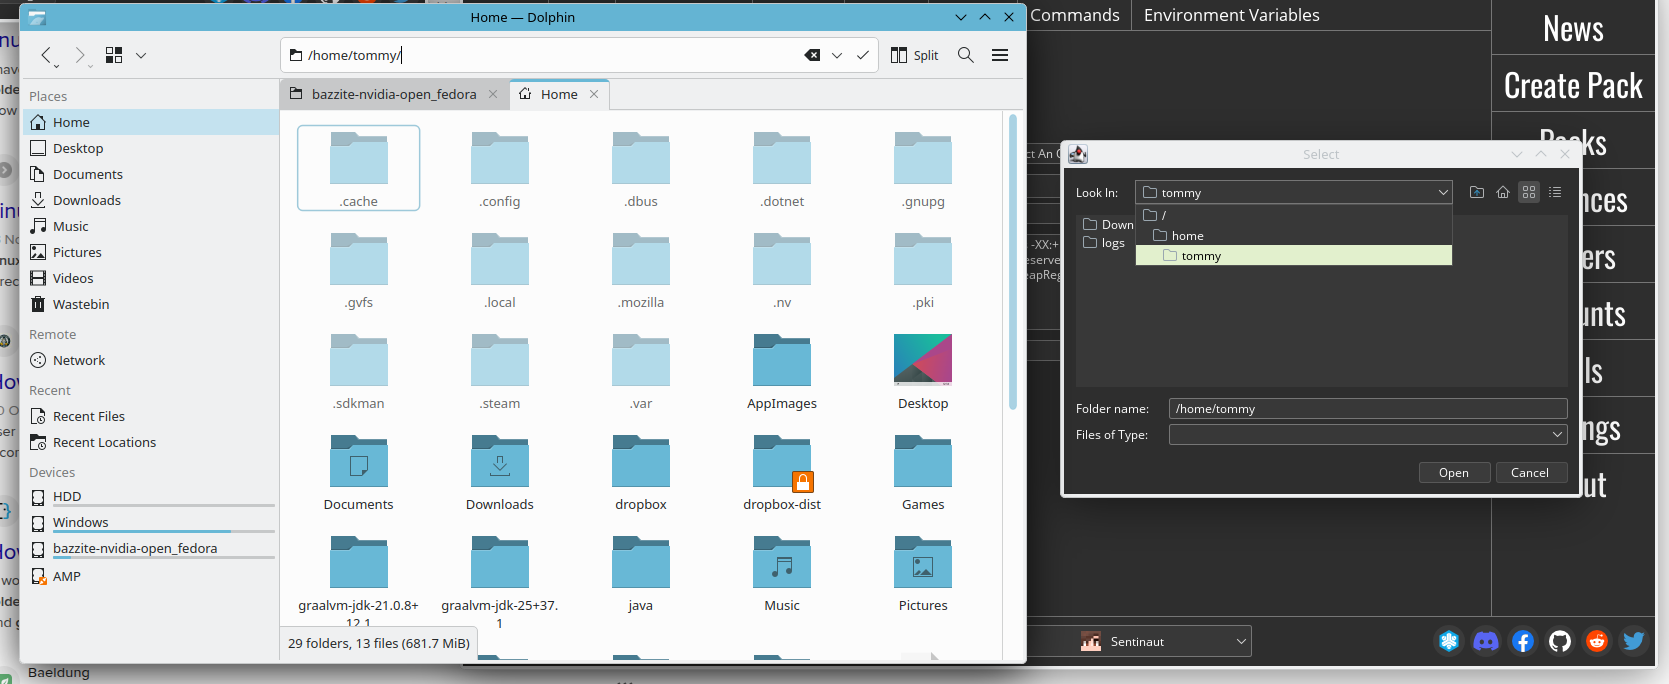Open Pictures in the Places panel
This screenshot has width=1669, height=684.
point(150,252)
